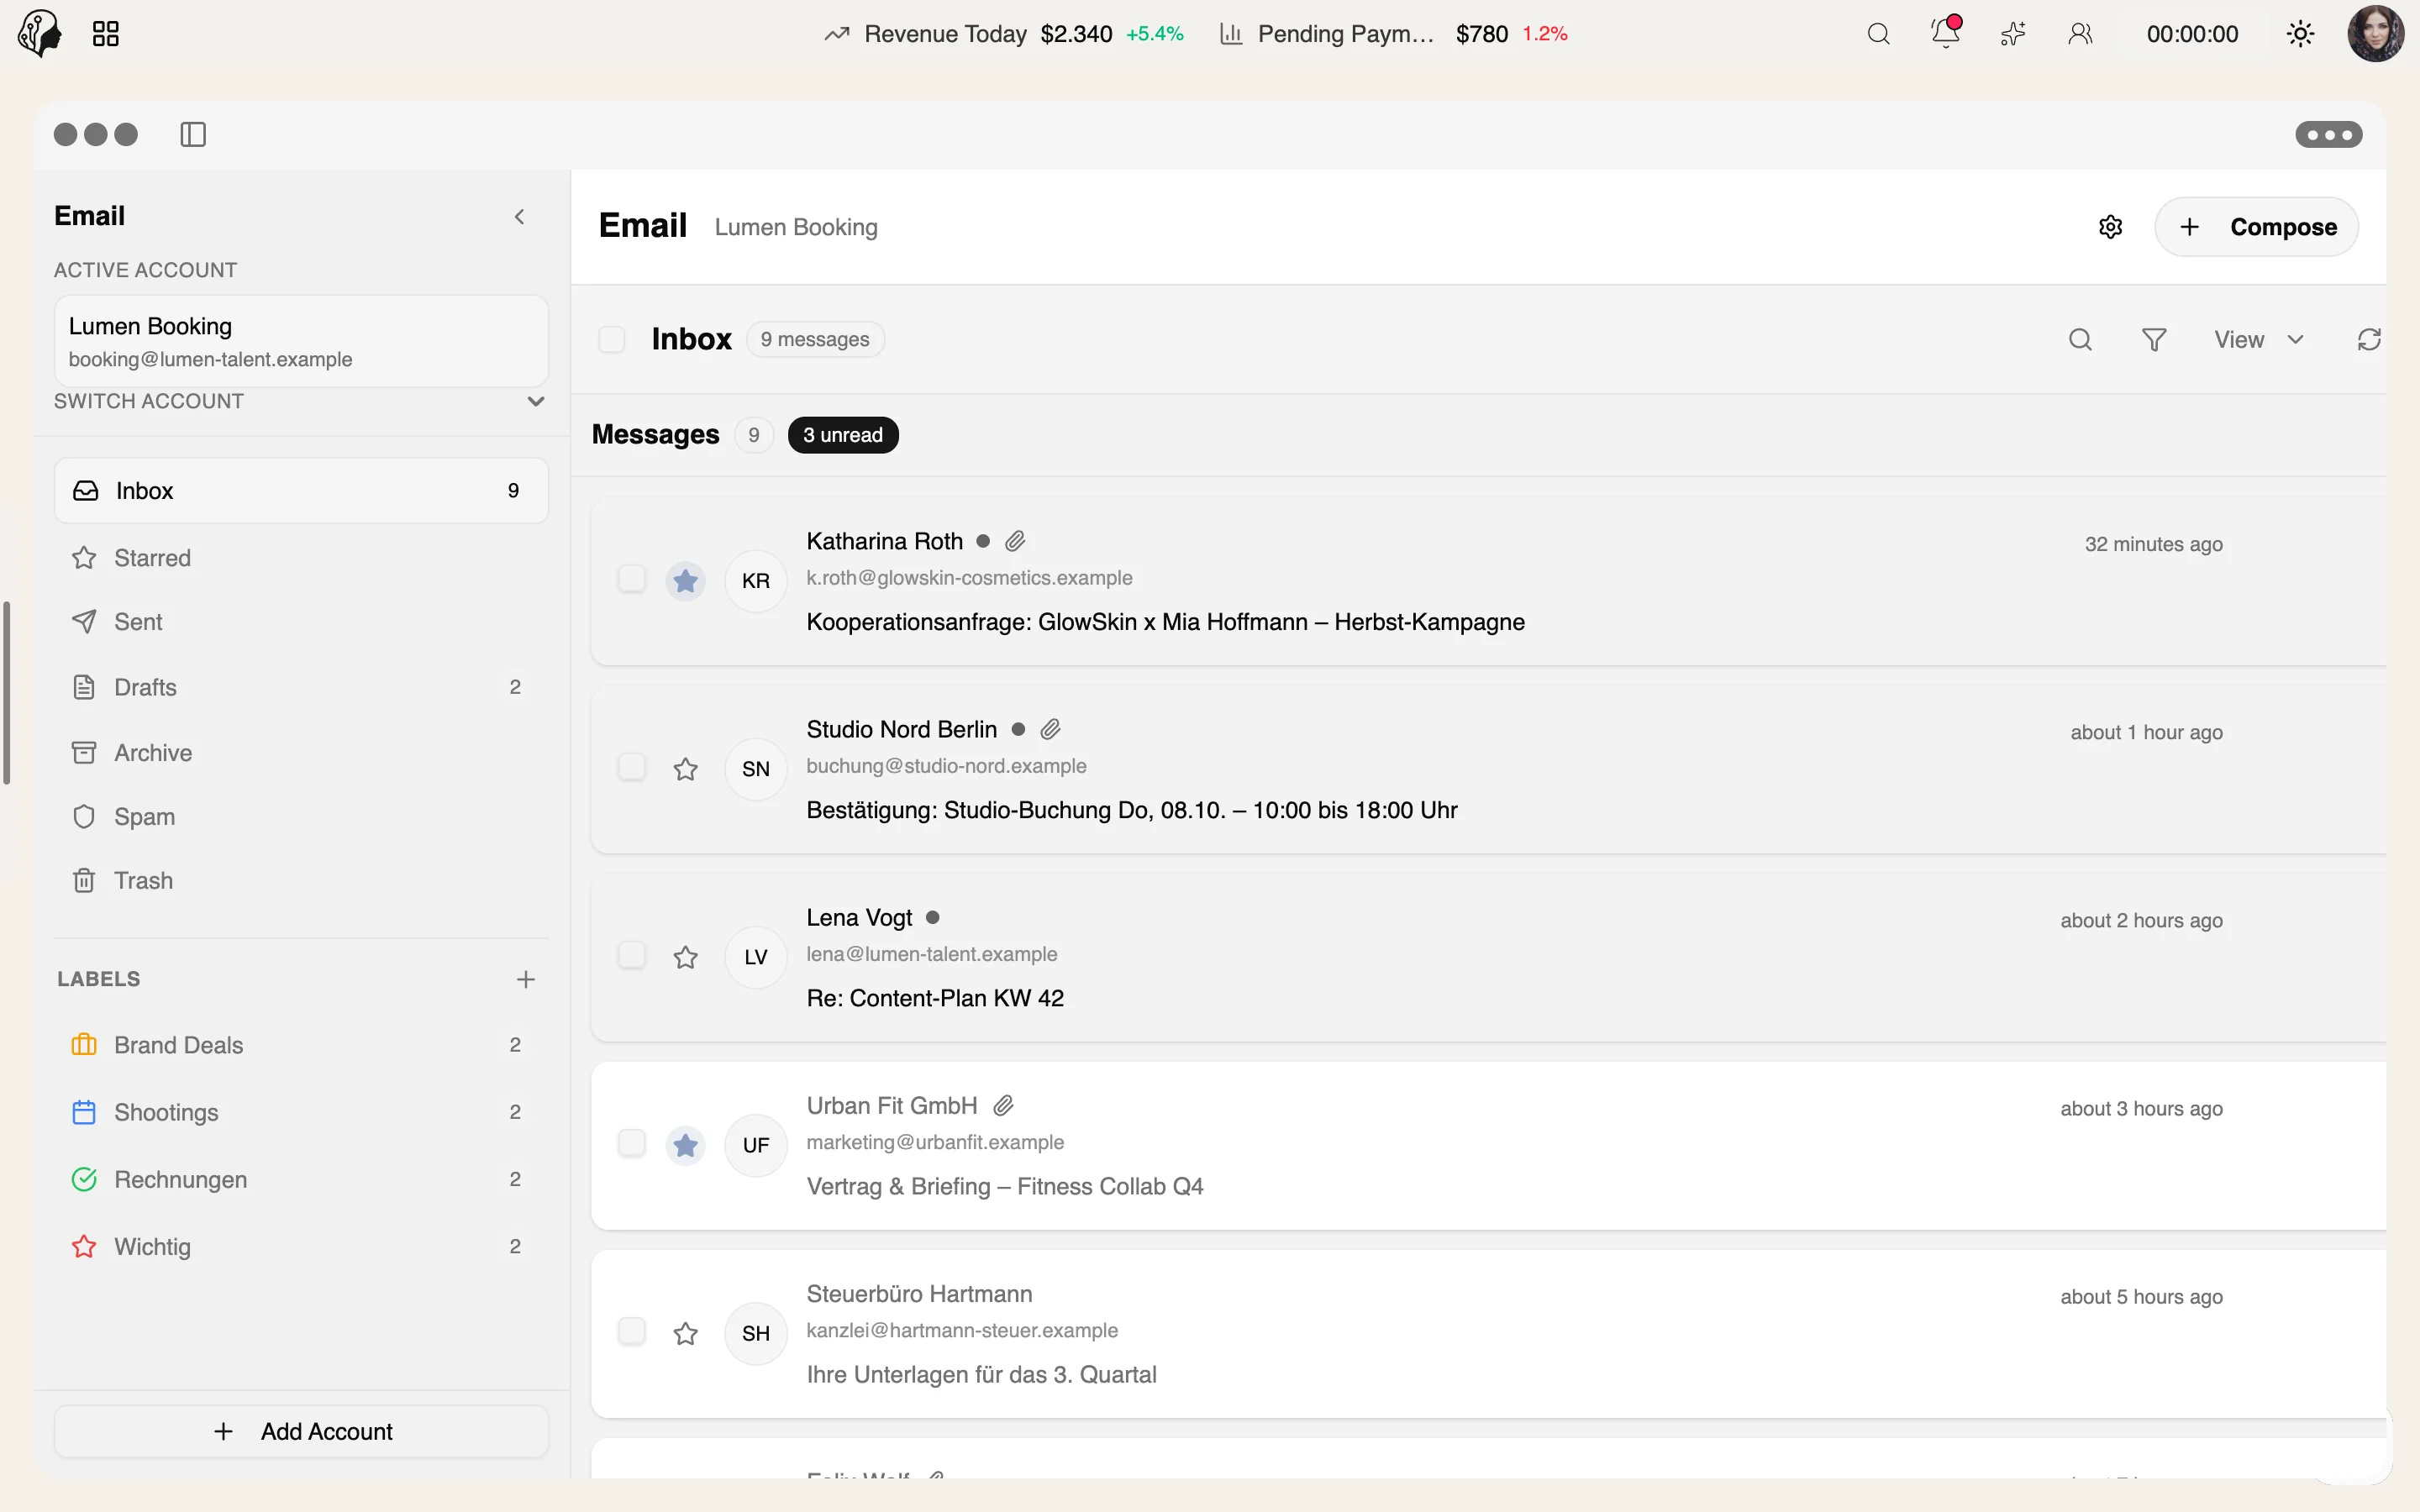2420x1512 pixels.
Task: Click the Add Account button
Action: pos(301,1431)
